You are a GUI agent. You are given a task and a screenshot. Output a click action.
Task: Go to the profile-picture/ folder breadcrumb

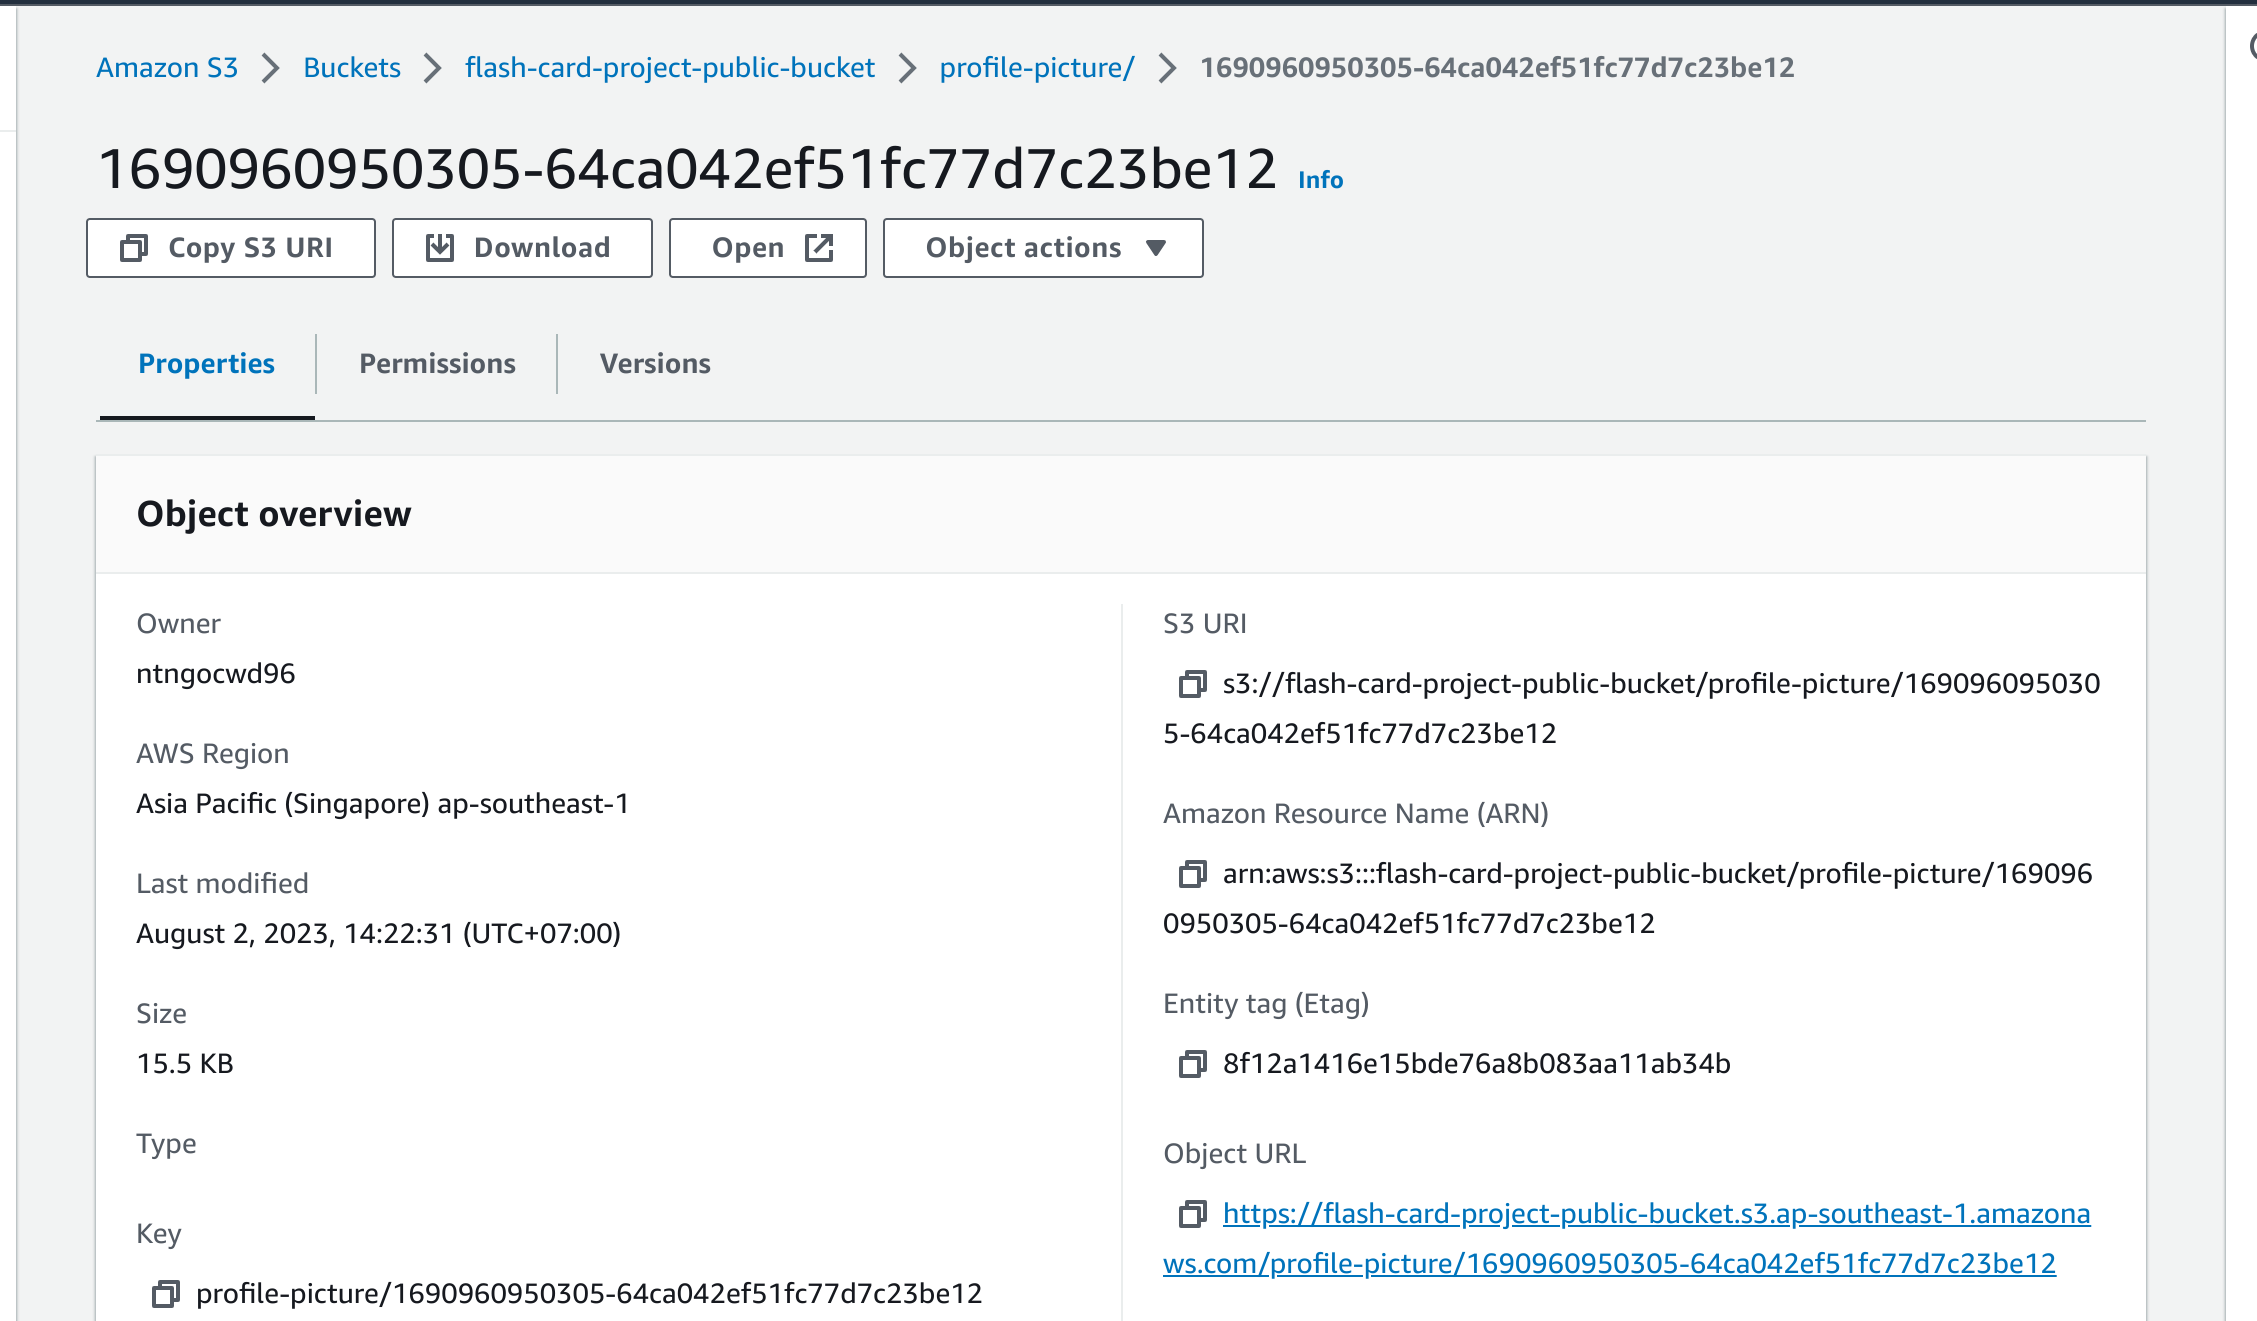point(1035,67)
